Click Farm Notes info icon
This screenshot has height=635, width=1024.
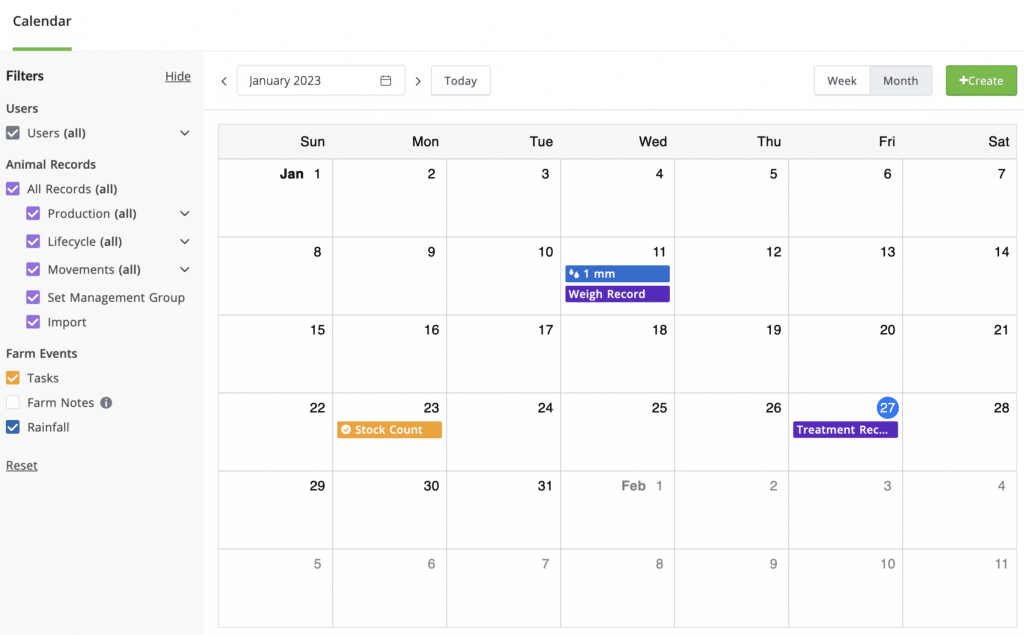pyautogui.click(x=106, y=402)
